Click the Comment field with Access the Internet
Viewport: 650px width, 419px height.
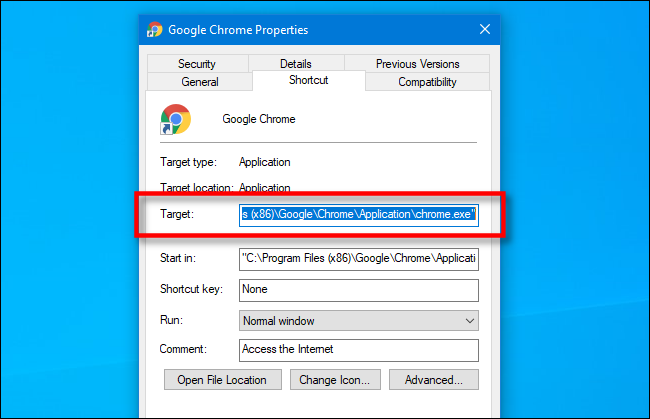tap(359, 350)
